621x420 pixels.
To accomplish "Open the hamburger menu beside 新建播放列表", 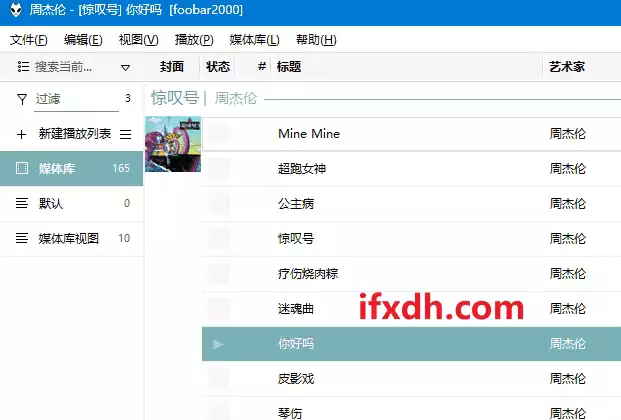I will point(126,134).
